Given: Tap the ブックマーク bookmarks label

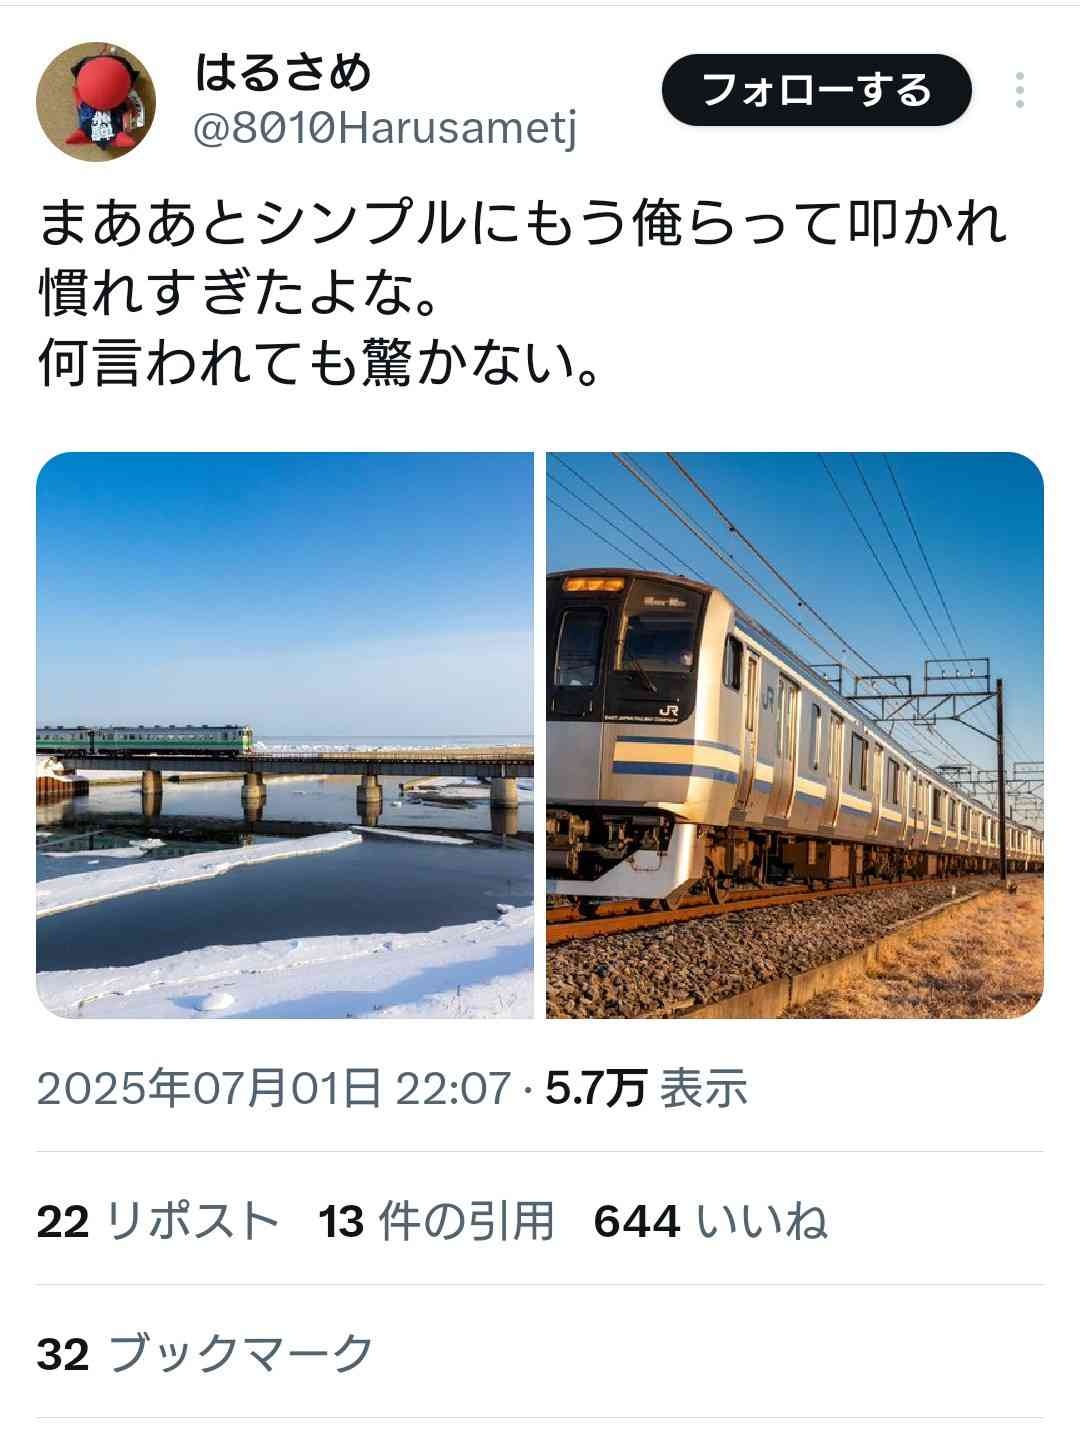Looking at the screenshot, I should [240, 1355].
